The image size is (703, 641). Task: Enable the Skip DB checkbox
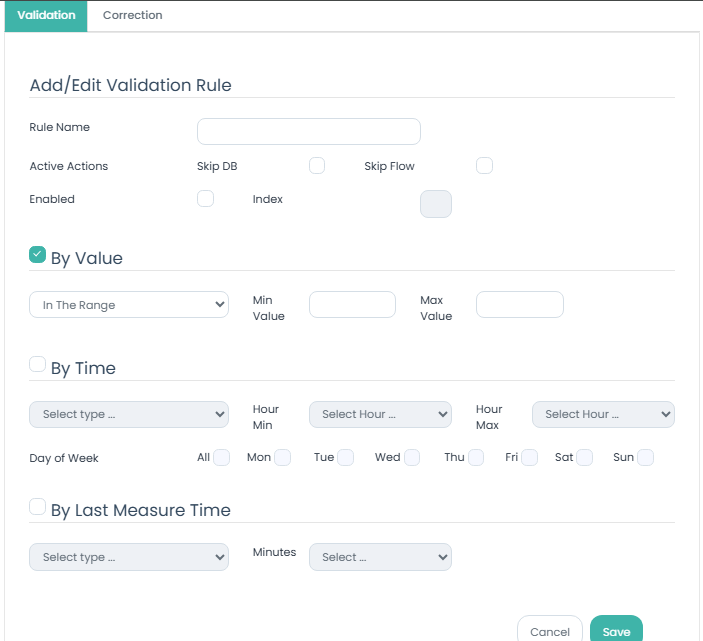click(x=317, y=166)
